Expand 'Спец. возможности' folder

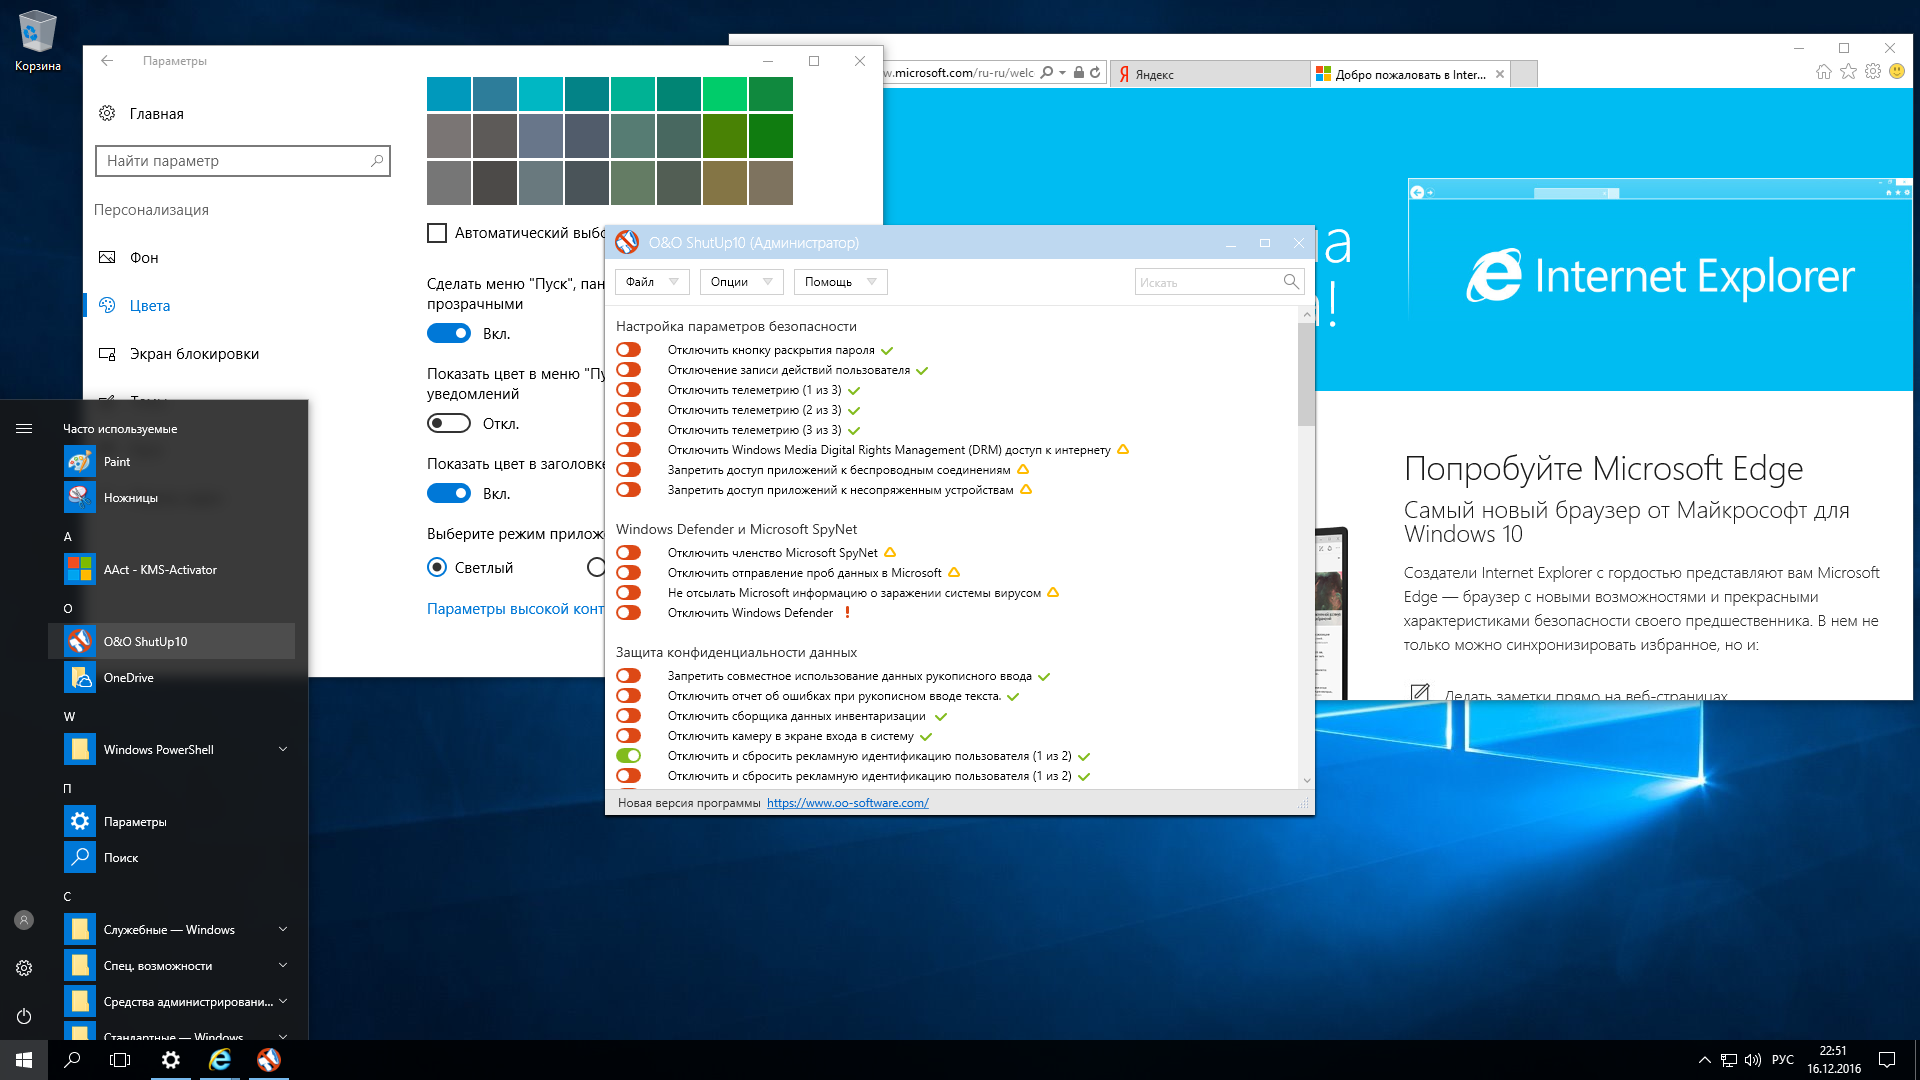(283, 965)
